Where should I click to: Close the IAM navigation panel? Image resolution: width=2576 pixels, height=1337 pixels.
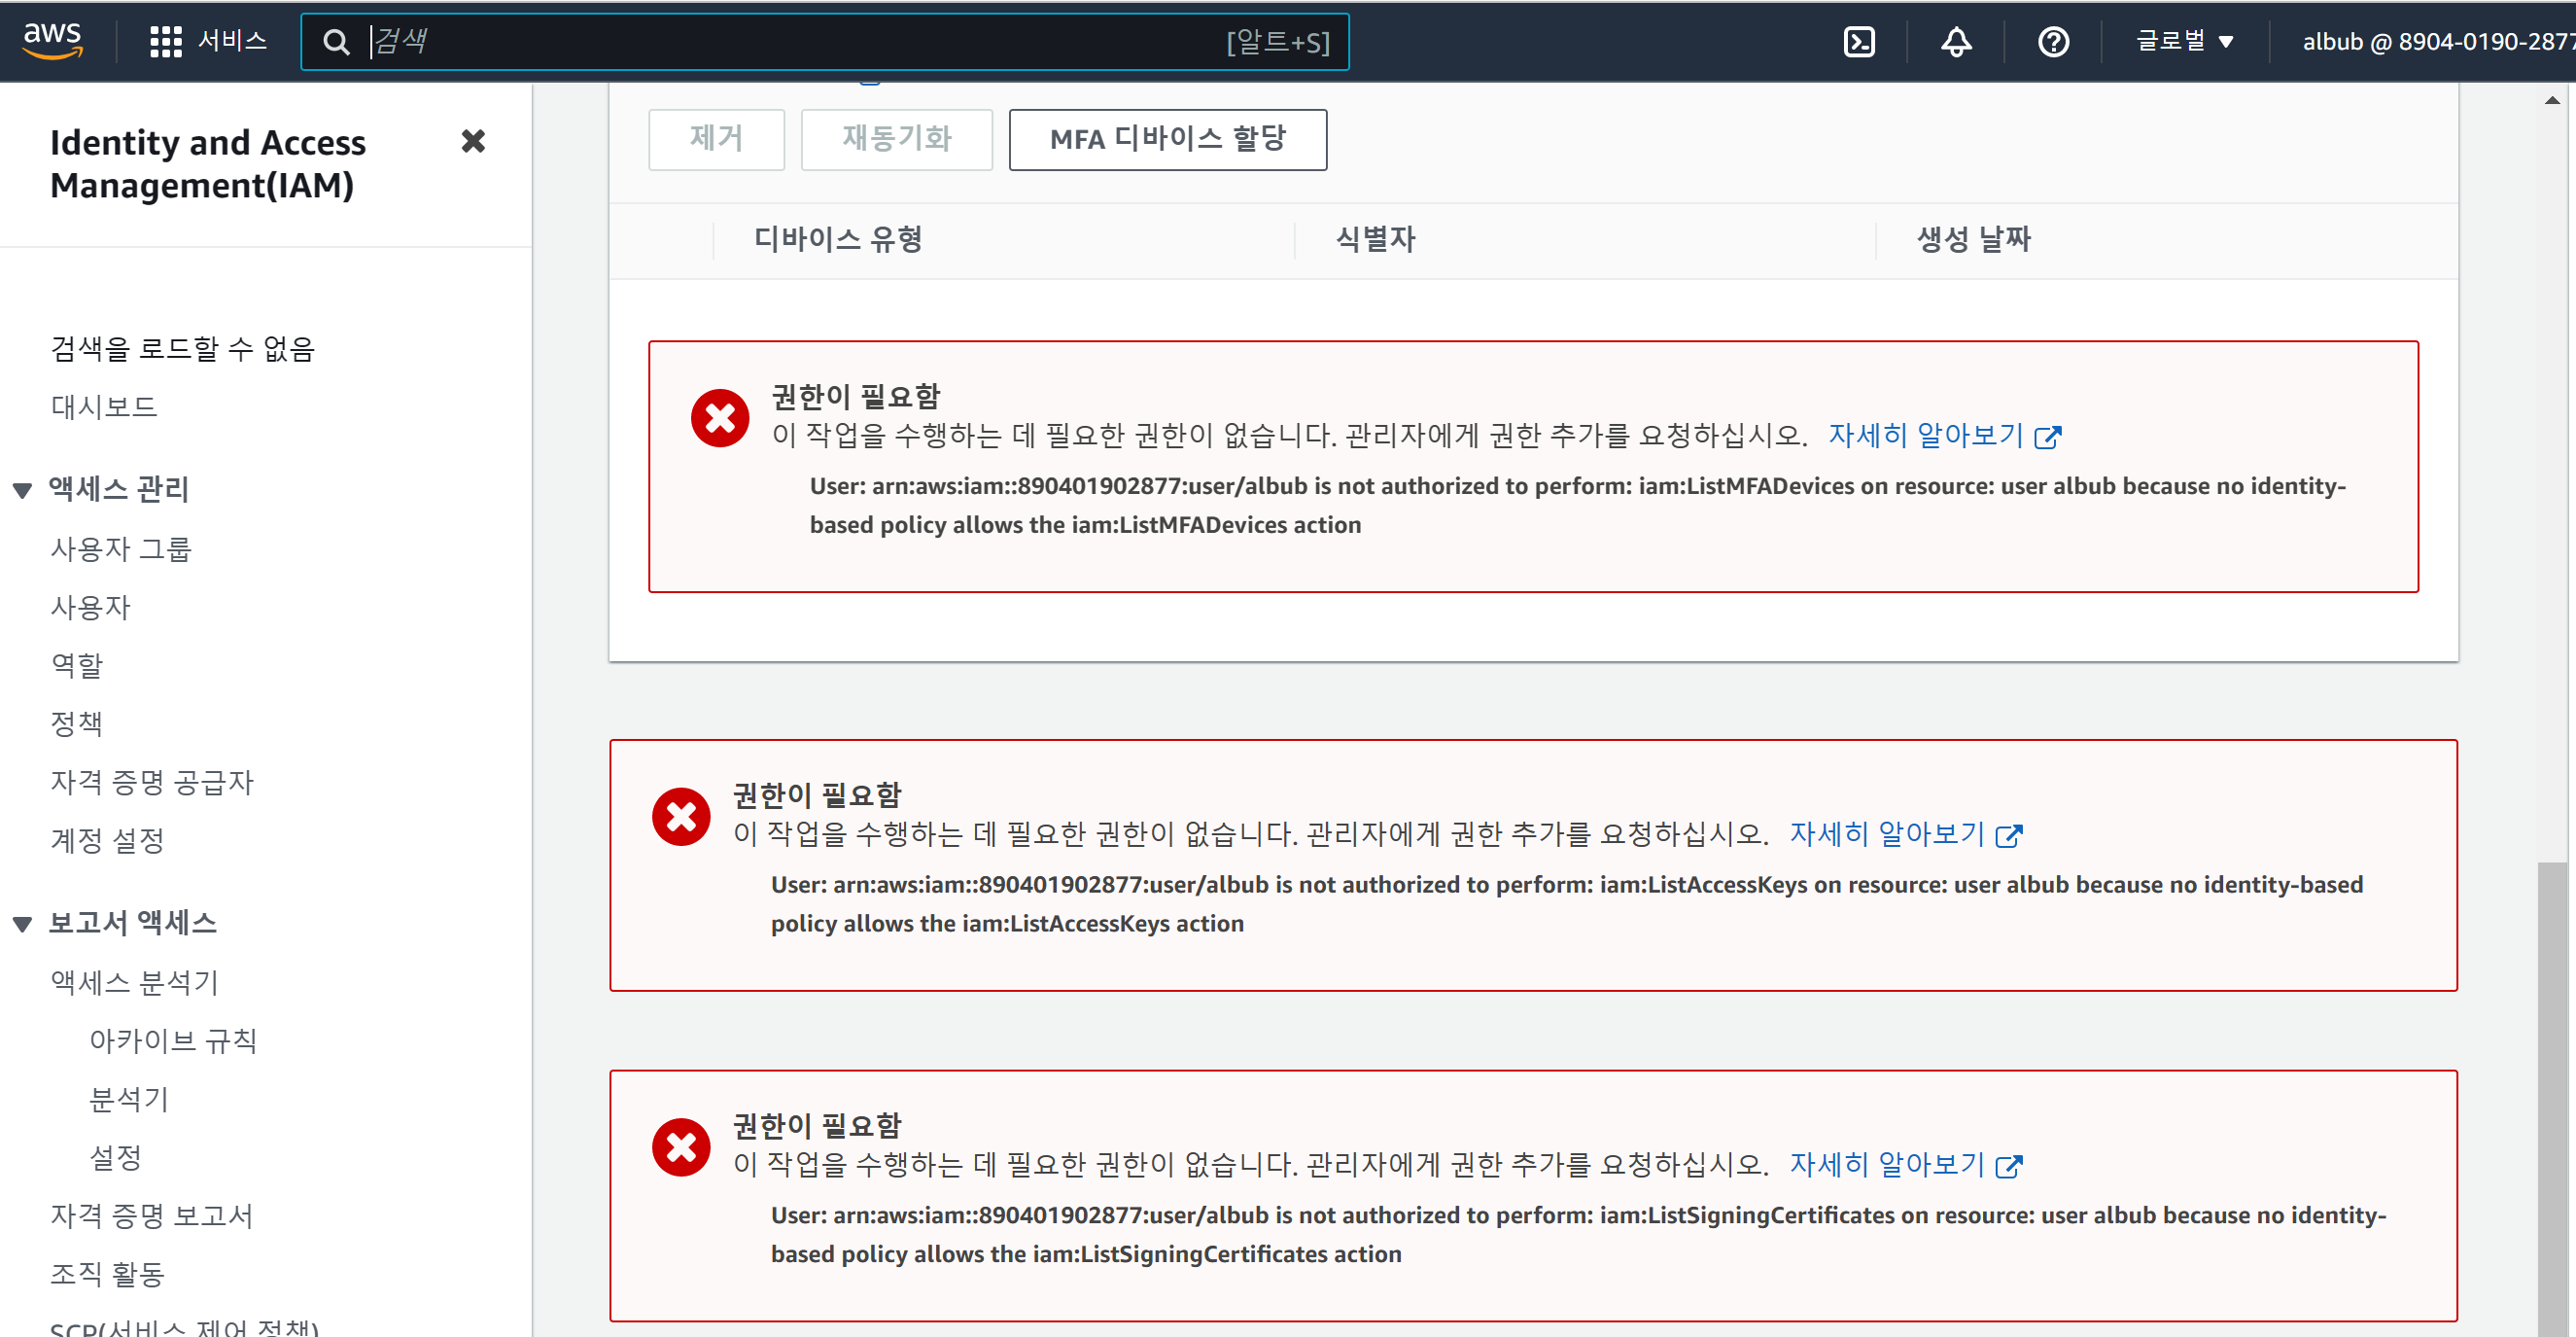(473, 141)
